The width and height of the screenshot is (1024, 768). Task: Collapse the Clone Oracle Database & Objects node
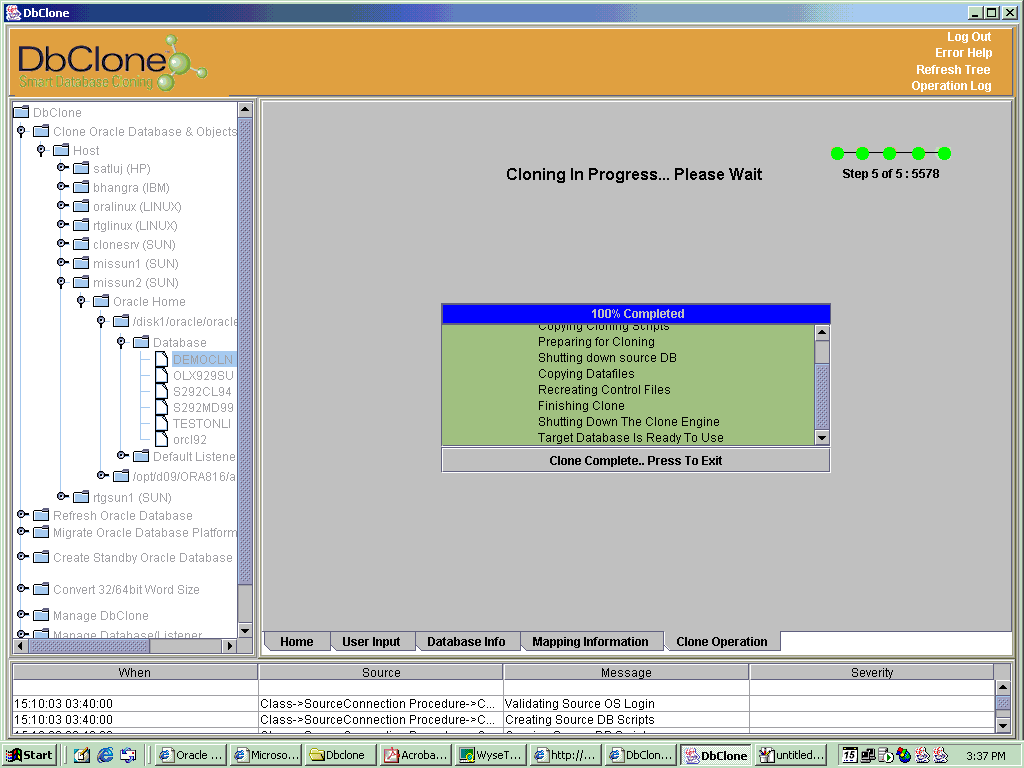[21, 131]
